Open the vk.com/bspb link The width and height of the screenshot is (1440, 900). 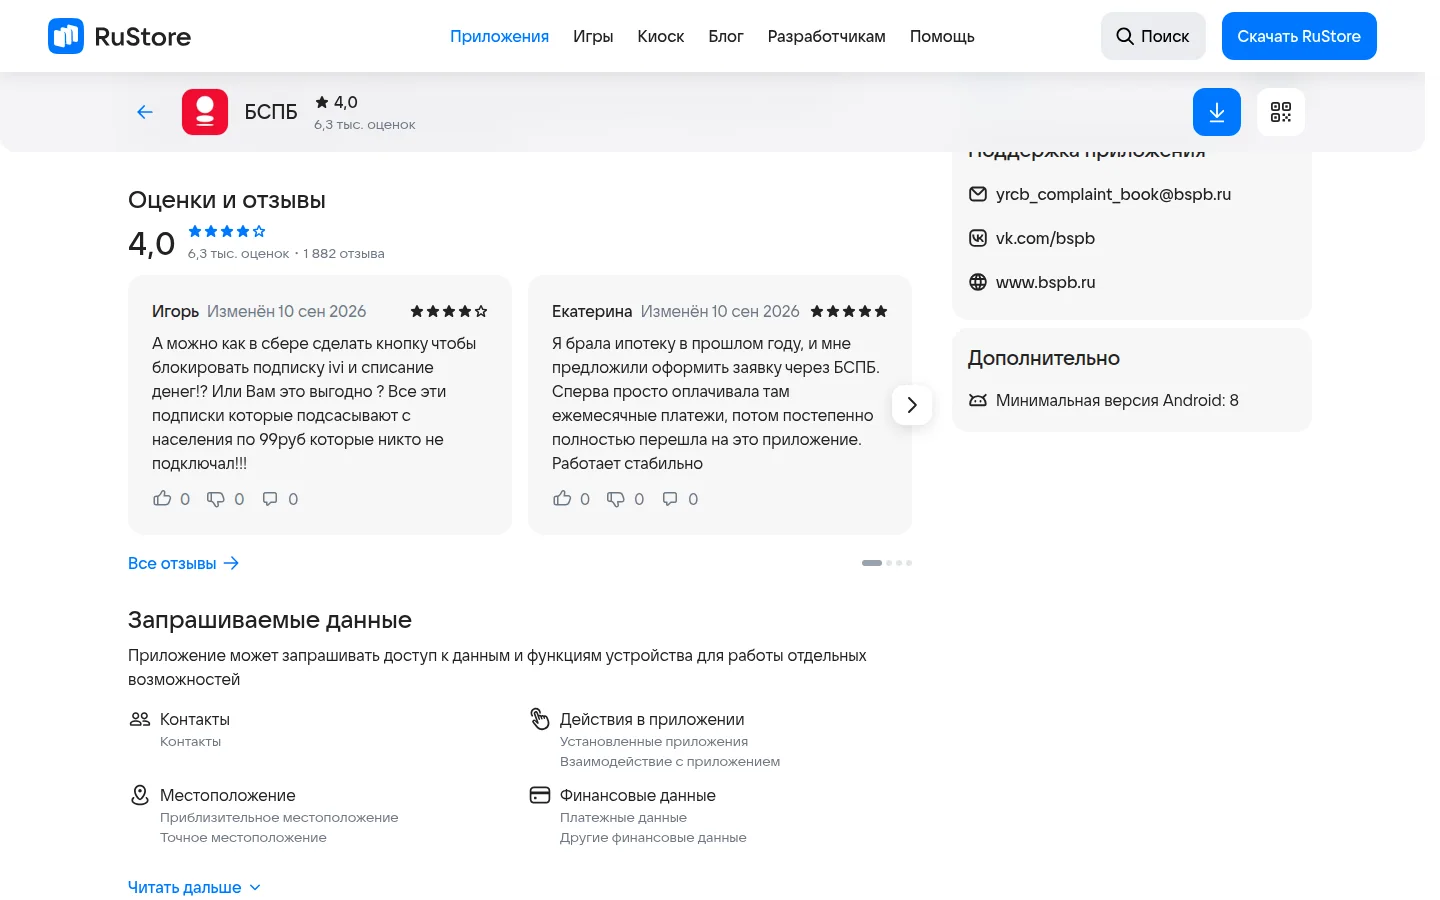pyautogui.click(x=1045, y=238)
